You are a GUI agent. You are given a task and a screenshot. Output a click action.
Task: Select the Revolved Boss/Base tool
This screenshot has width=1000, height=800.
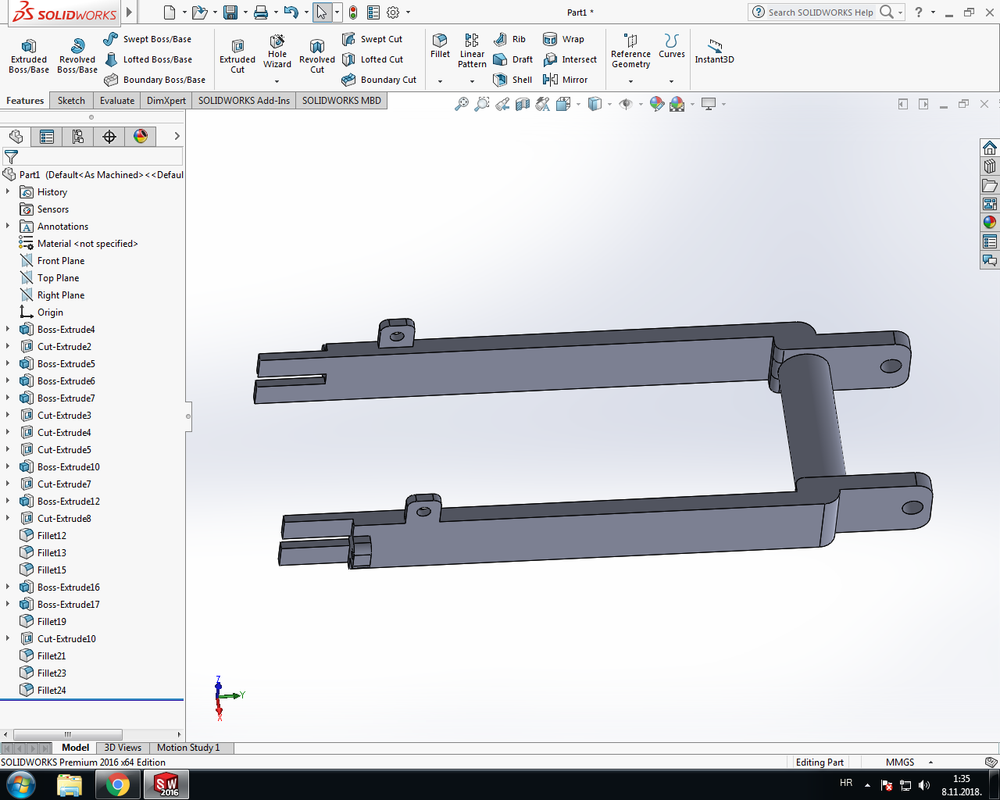point(77,56)
